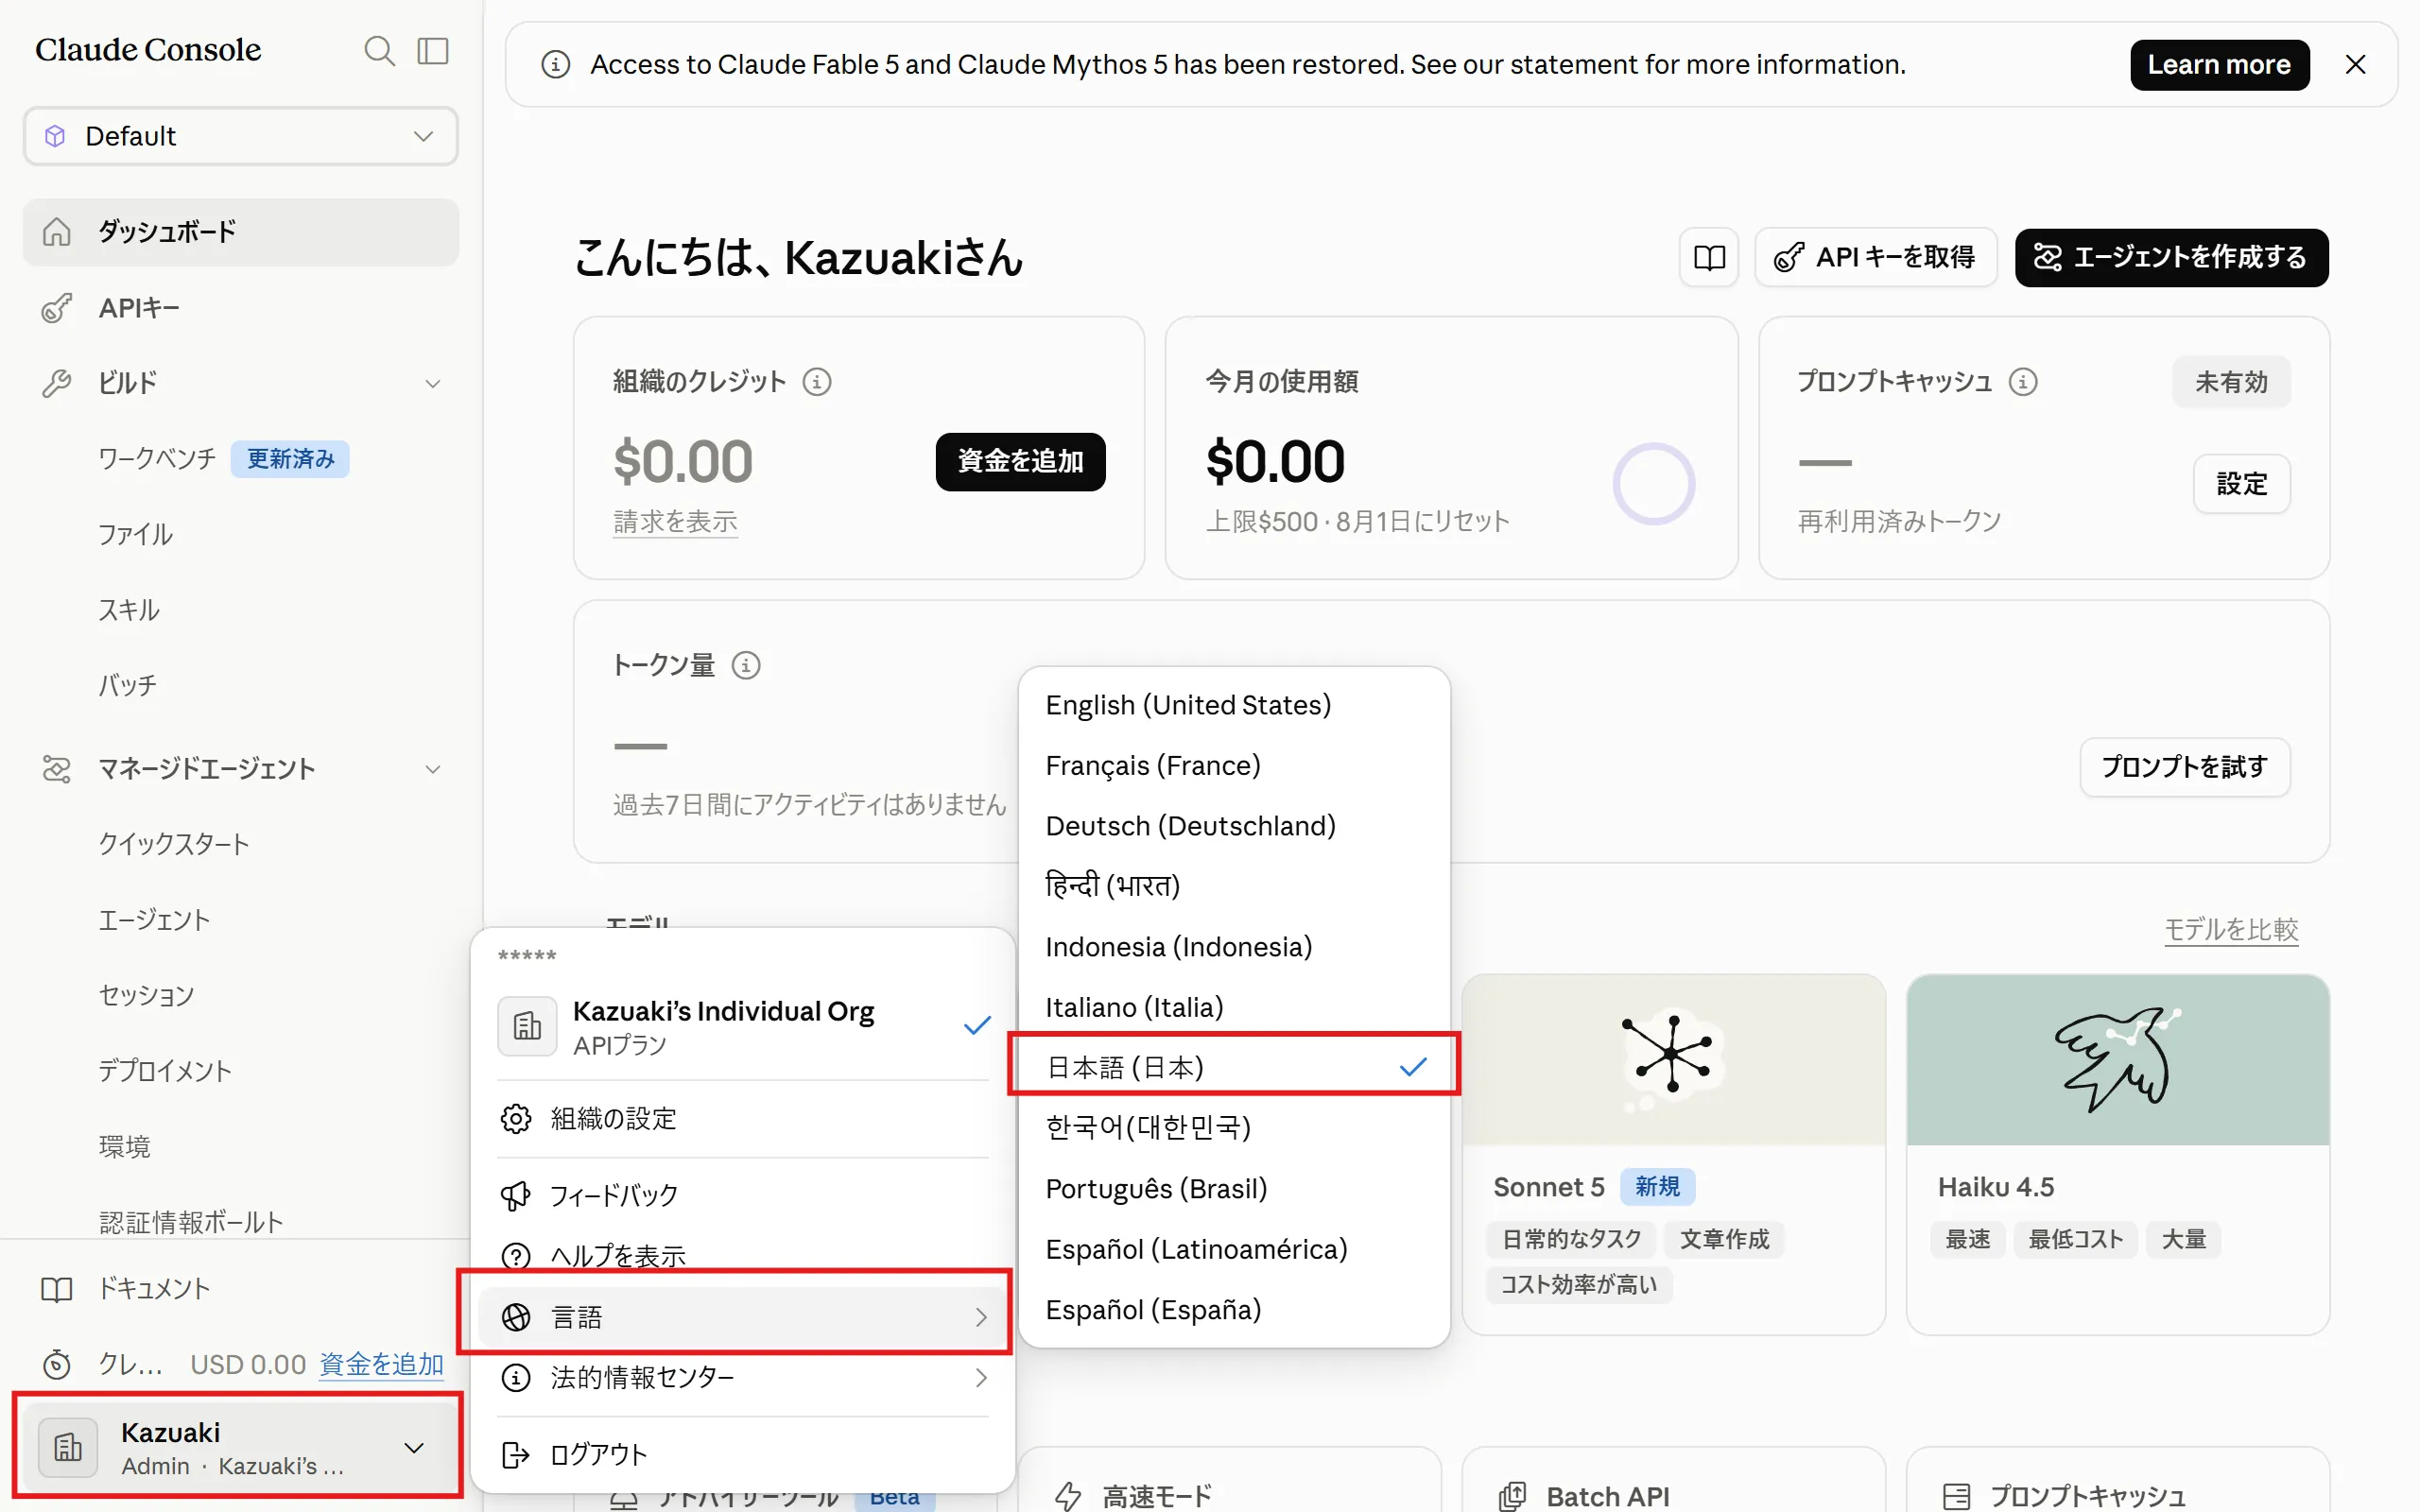Viewport: 2420px width, 1512px height.
Task: Click the 資金を追加 link in sidebar footer
Action: tap(381, 1364)
